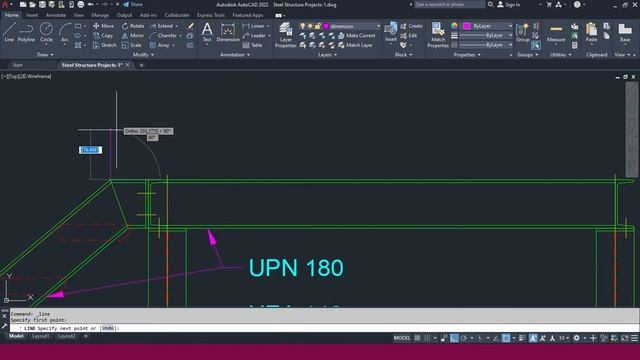Expand the Modify panel
Screen dimensions: 640x360
tap(143, 55)
